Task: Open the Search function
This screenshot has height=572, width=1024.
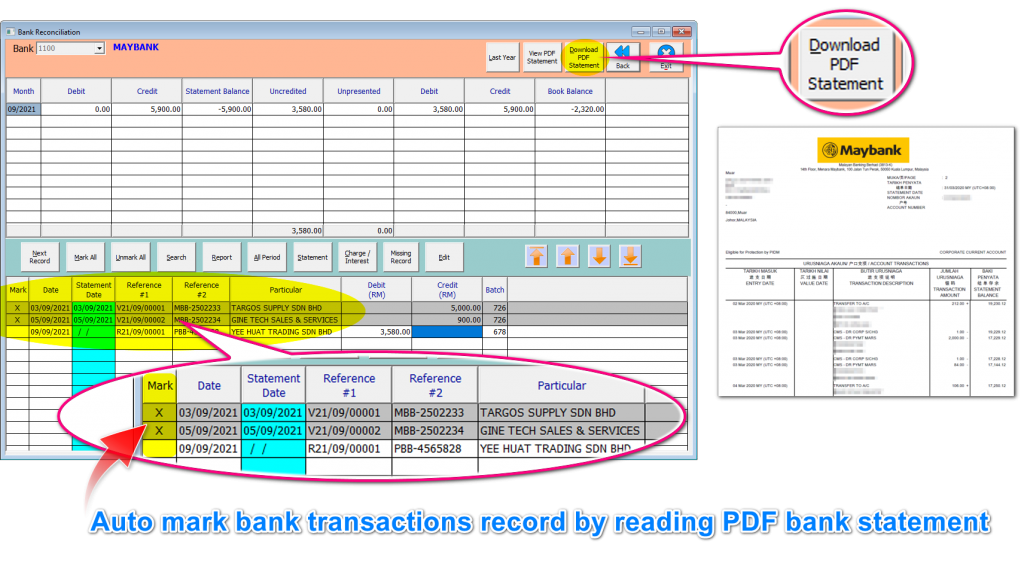Action: 176,257
